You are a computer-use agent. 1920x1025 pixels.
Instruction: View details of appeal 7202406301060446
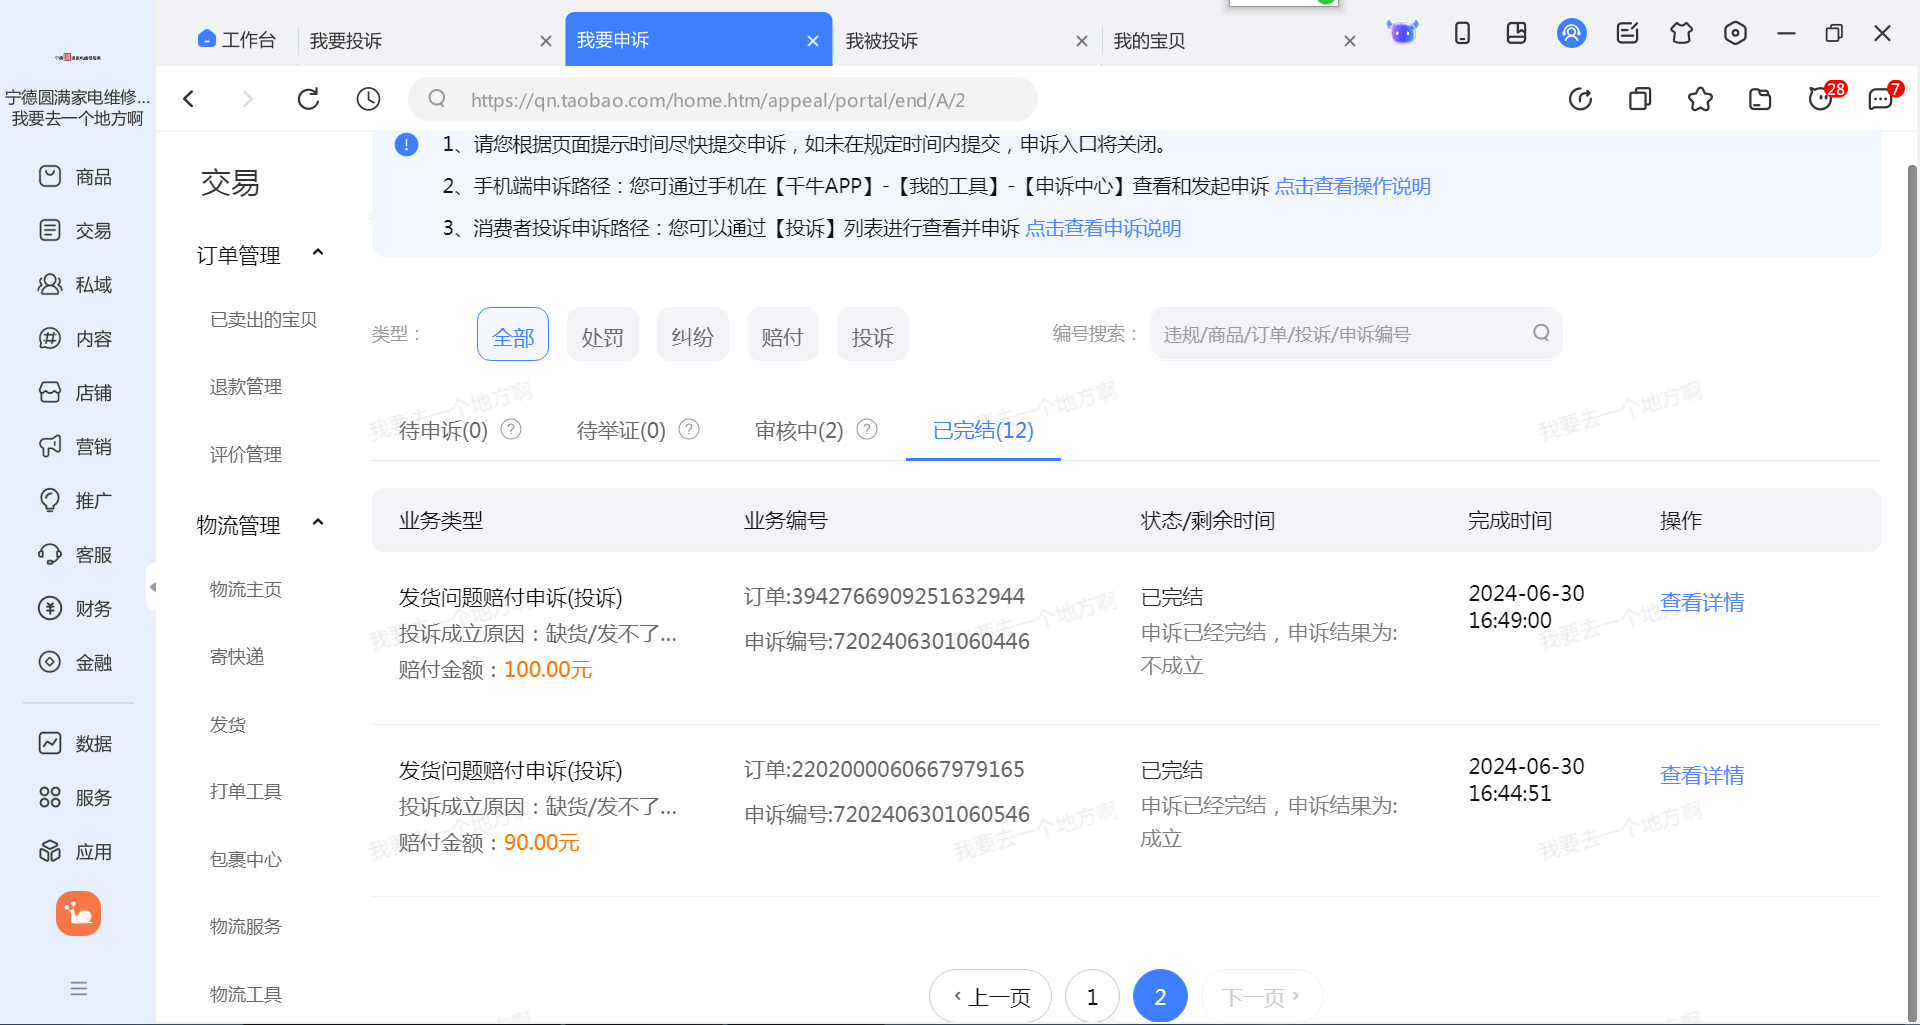(x=1702, y=602)
